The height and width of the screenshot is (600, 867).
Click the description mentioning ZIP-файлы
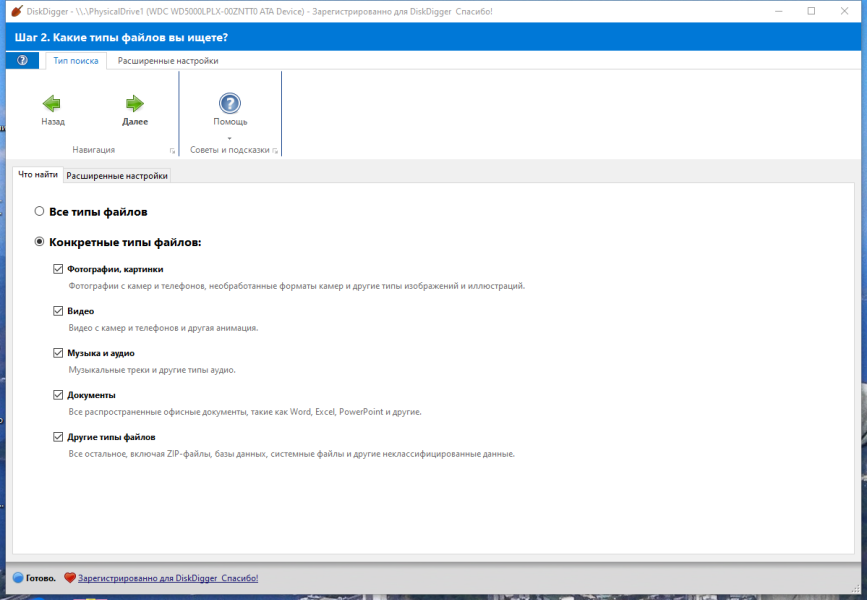291,454
